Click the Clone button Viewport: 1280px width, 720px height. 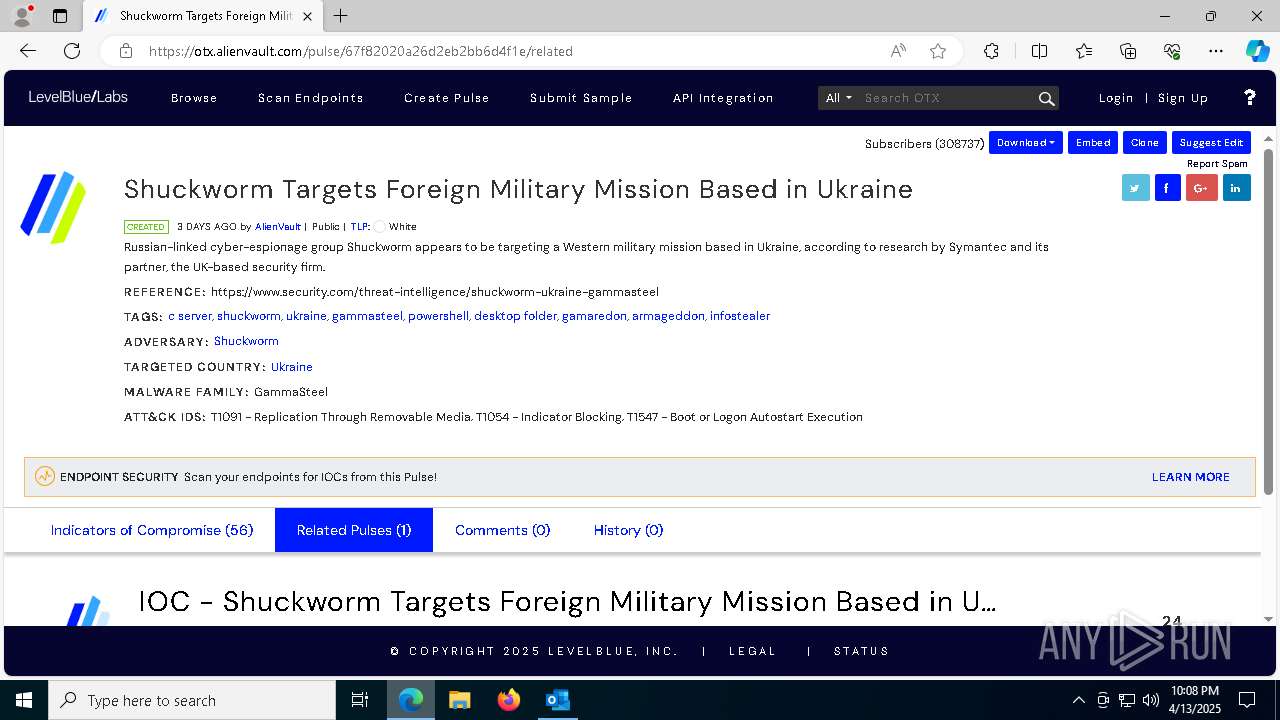coord(1145,143)
